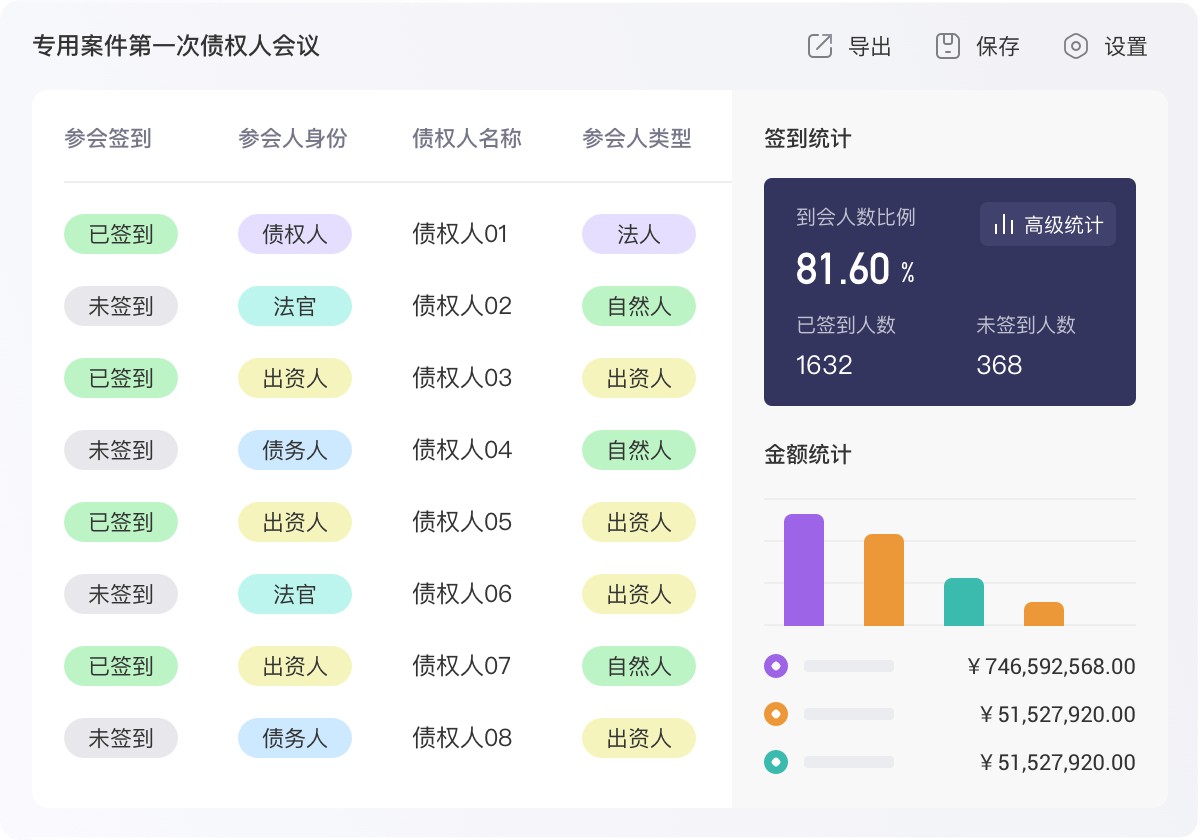The height and width of the screenshot is (840, 1200).
Task: Click 未签到 status in 债权人02 row
Action: (x=121, y=306)
